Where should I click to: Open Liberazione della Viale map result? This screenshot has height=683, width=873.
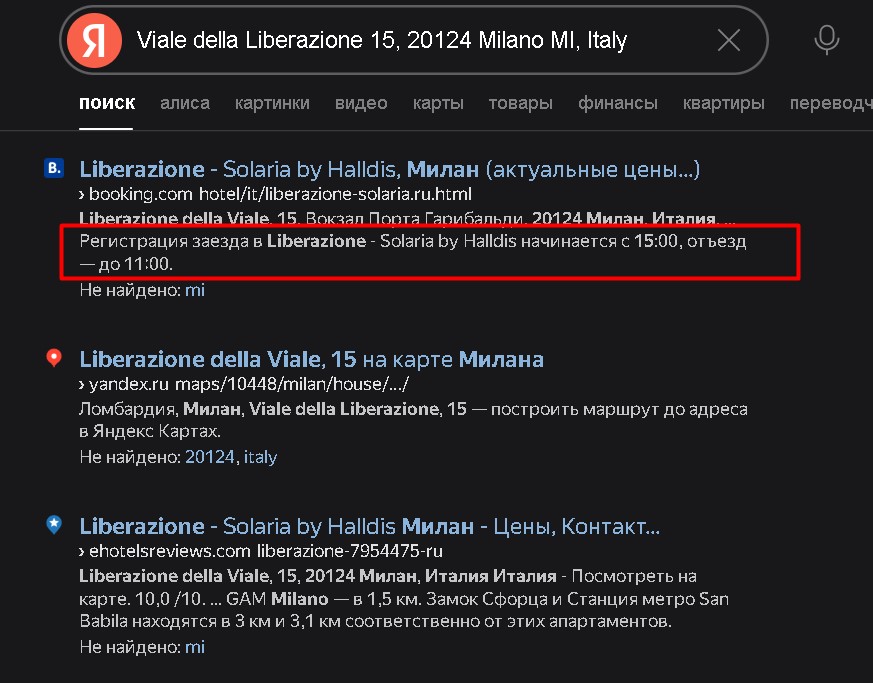(311, 358)
